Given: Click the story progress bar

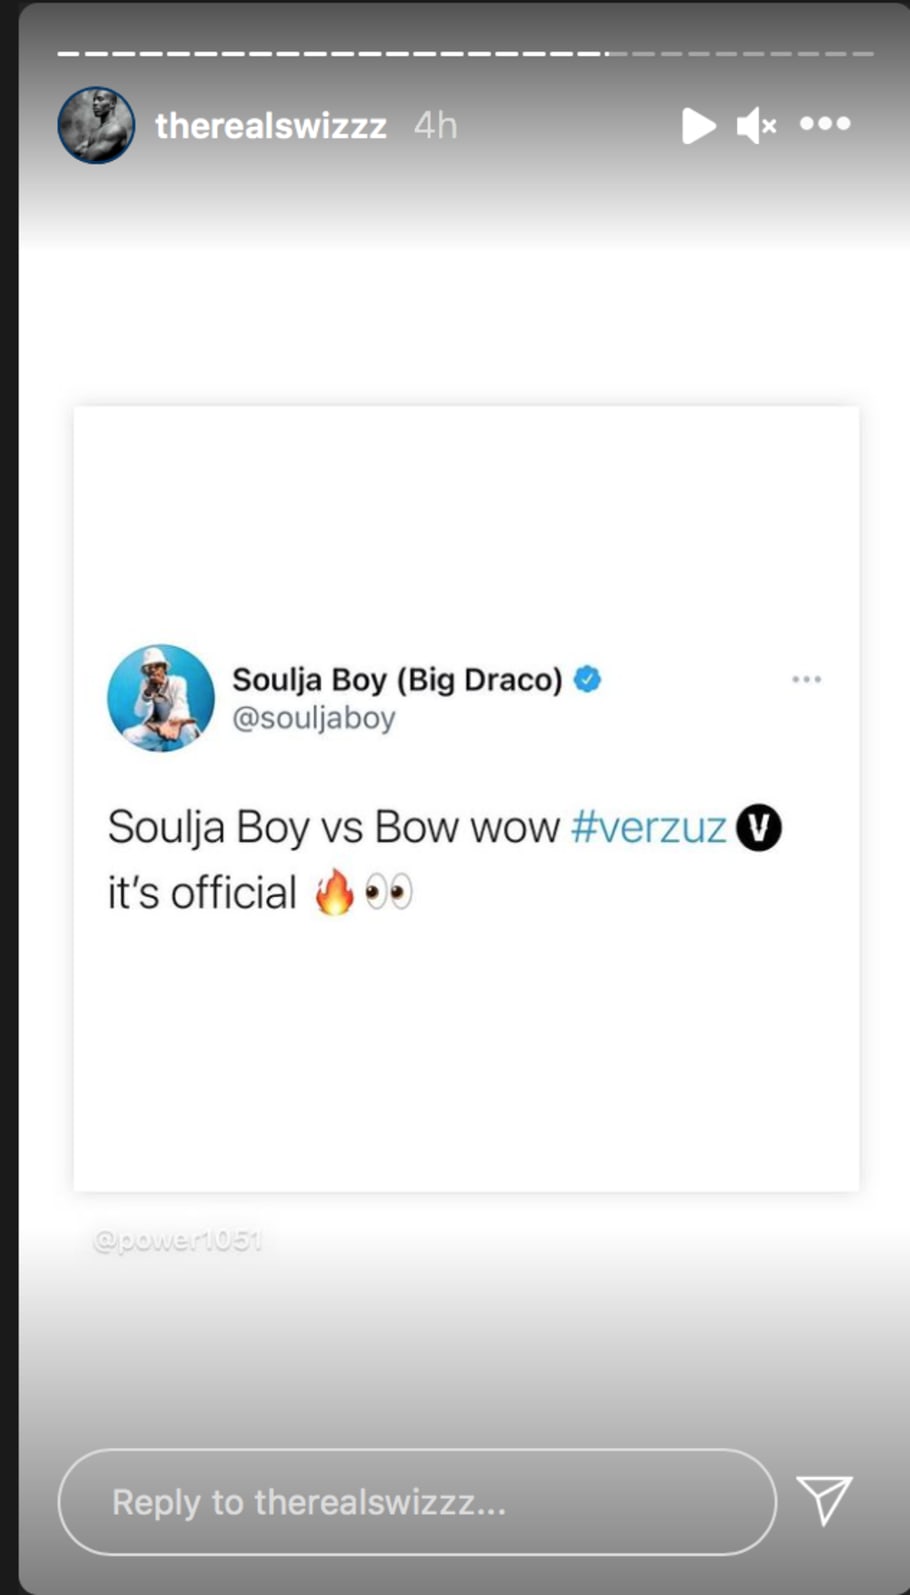Looking at the screenshot, I should click(465, 53).
